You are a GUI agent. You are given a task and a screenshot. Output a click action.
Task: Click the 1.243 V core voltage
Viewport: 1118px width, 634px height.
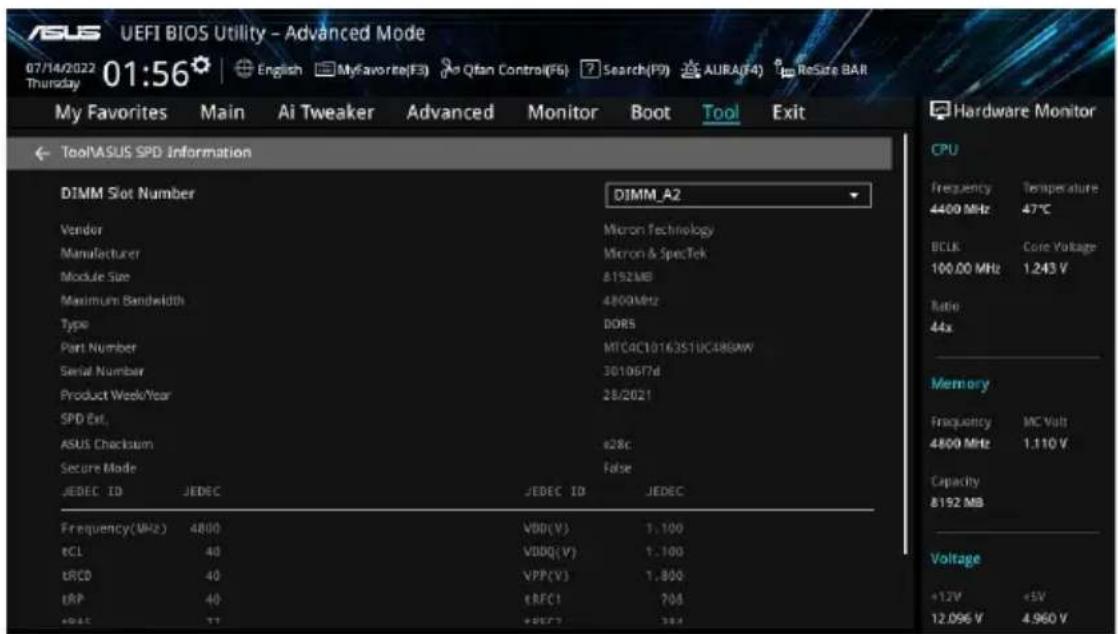1045,269
